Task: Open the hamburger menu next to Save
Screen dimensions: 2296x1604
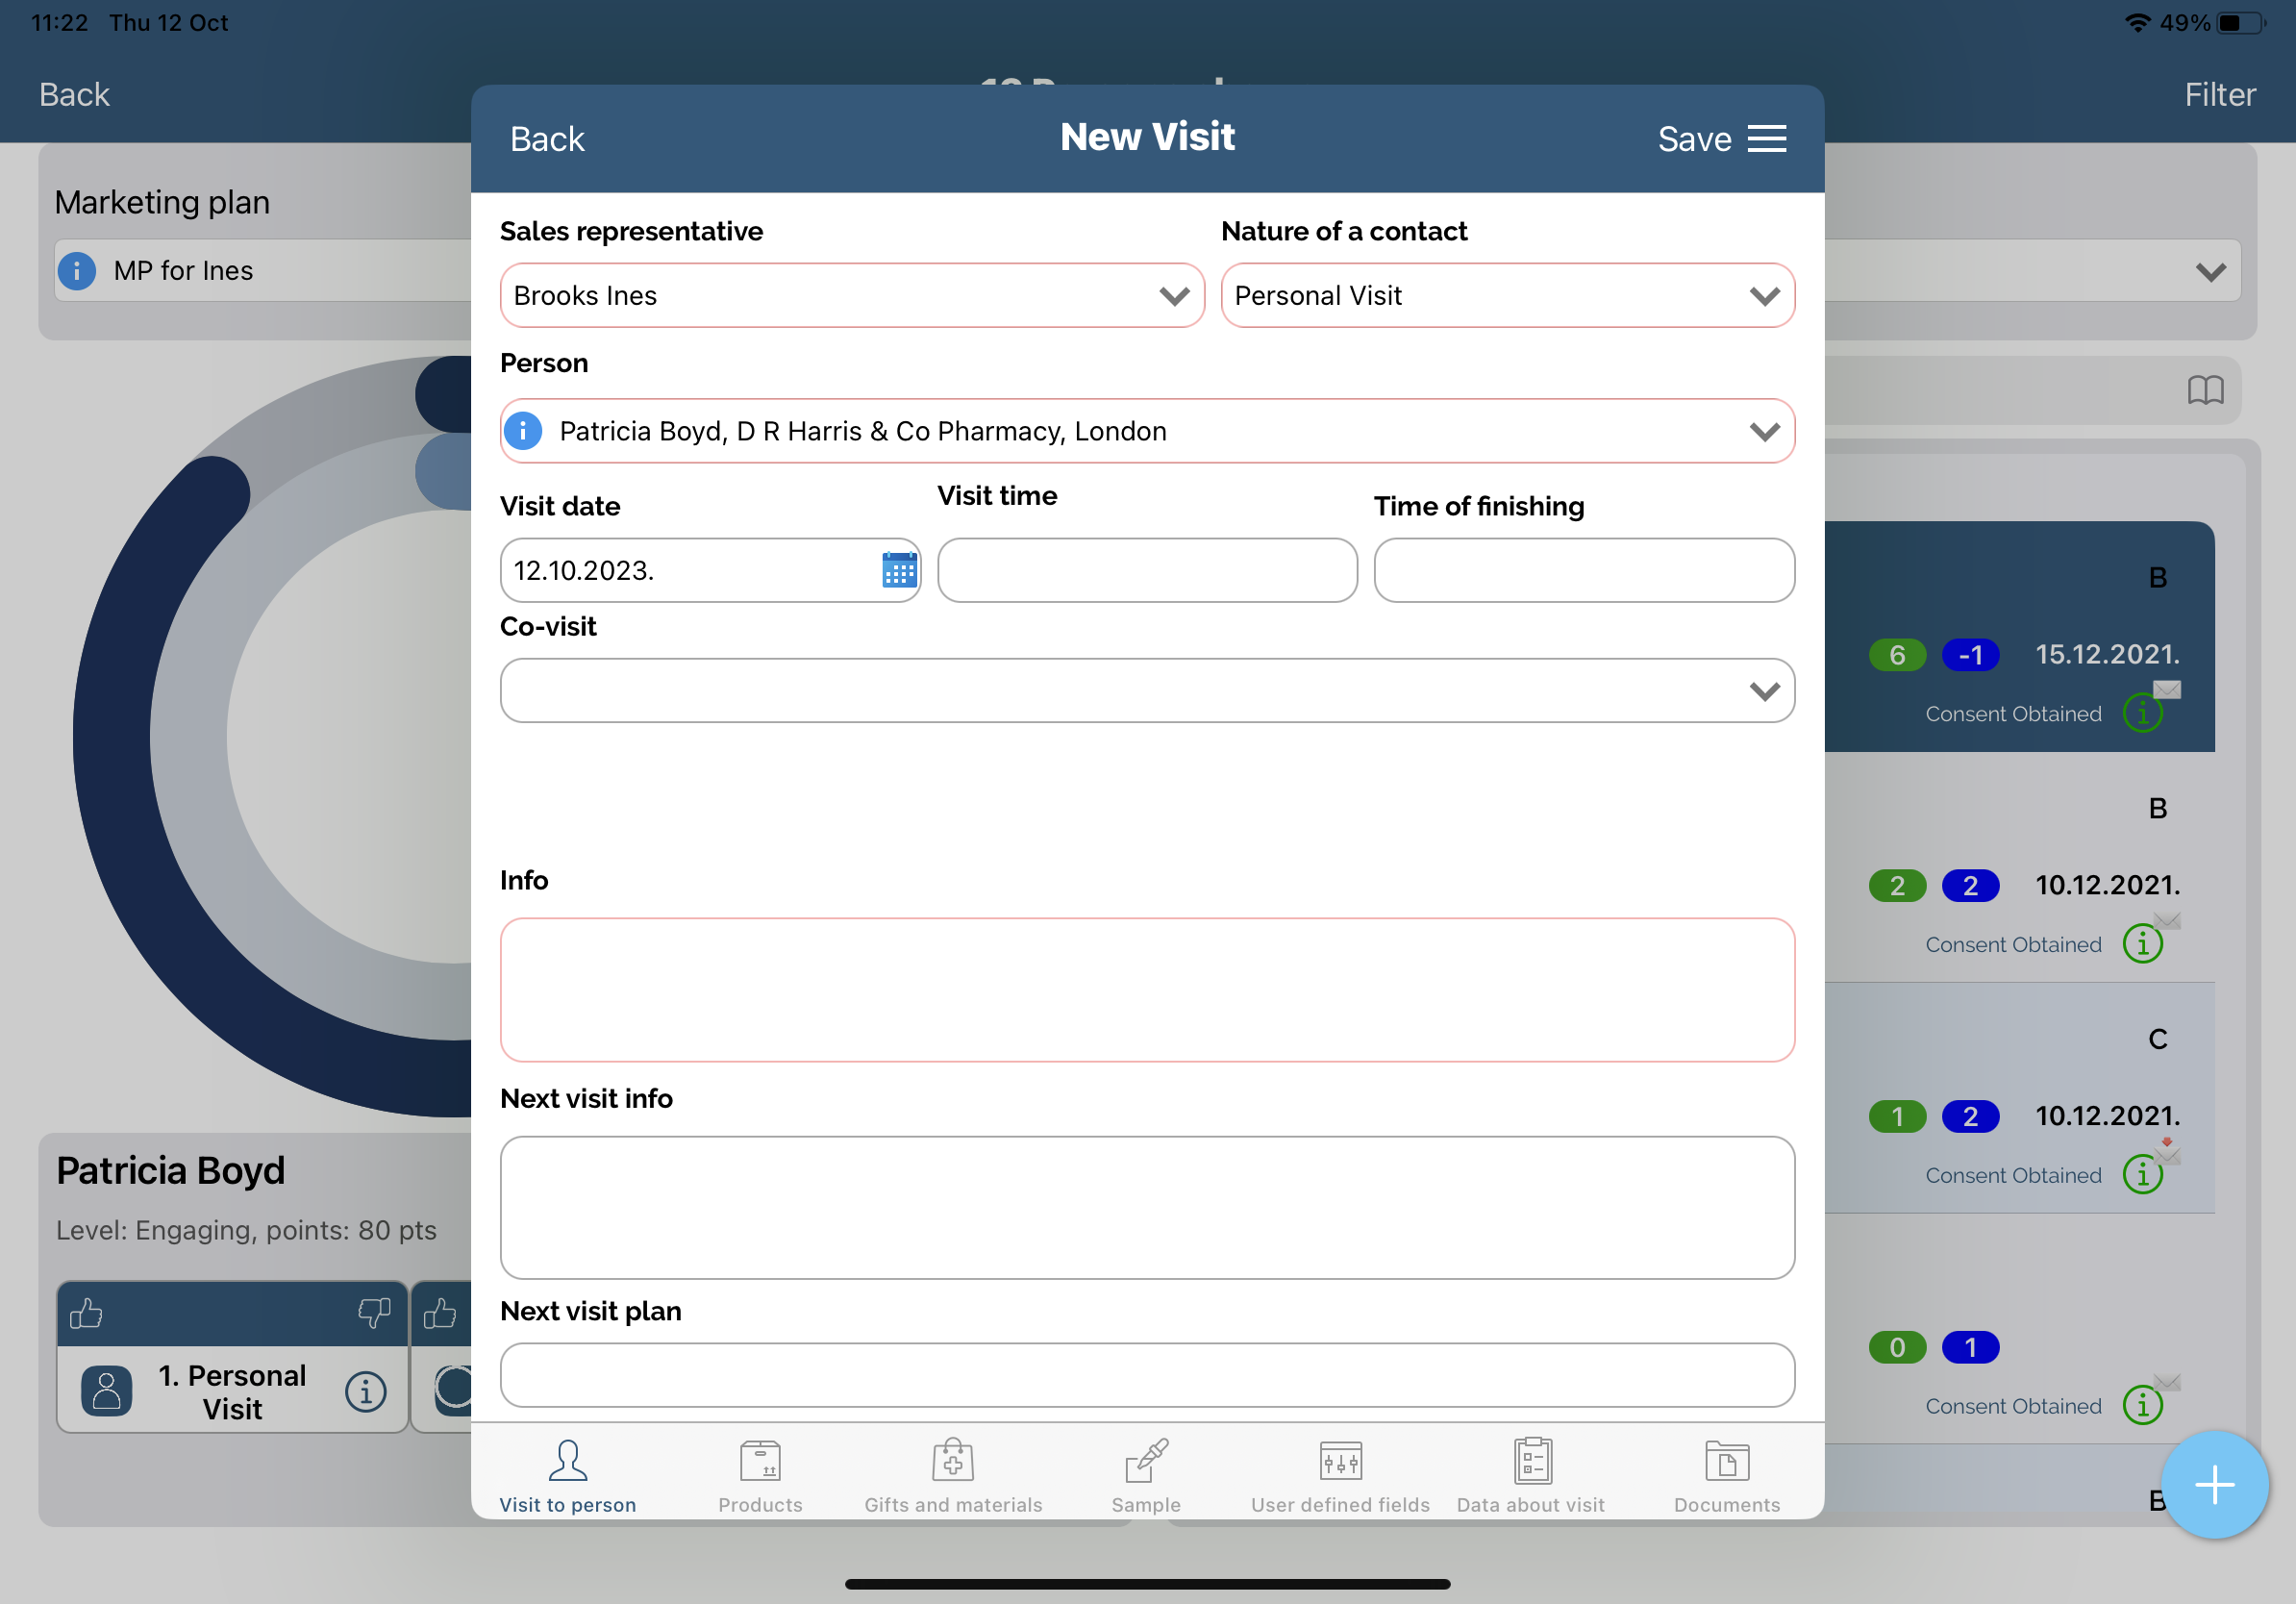Action: (1767, 139)
